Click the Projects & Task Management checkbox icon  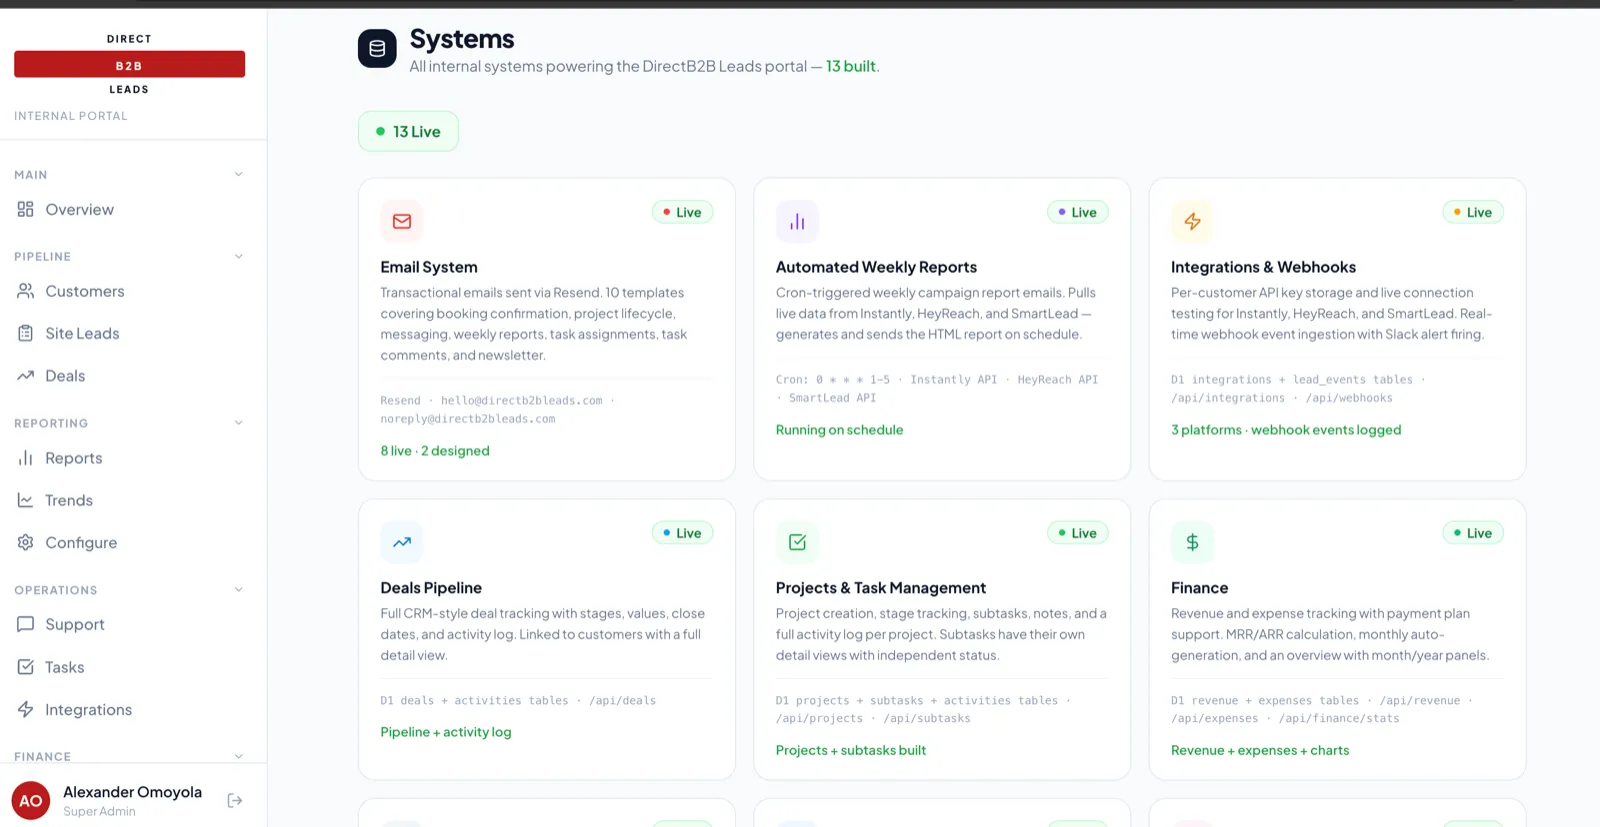pos(797,542)
